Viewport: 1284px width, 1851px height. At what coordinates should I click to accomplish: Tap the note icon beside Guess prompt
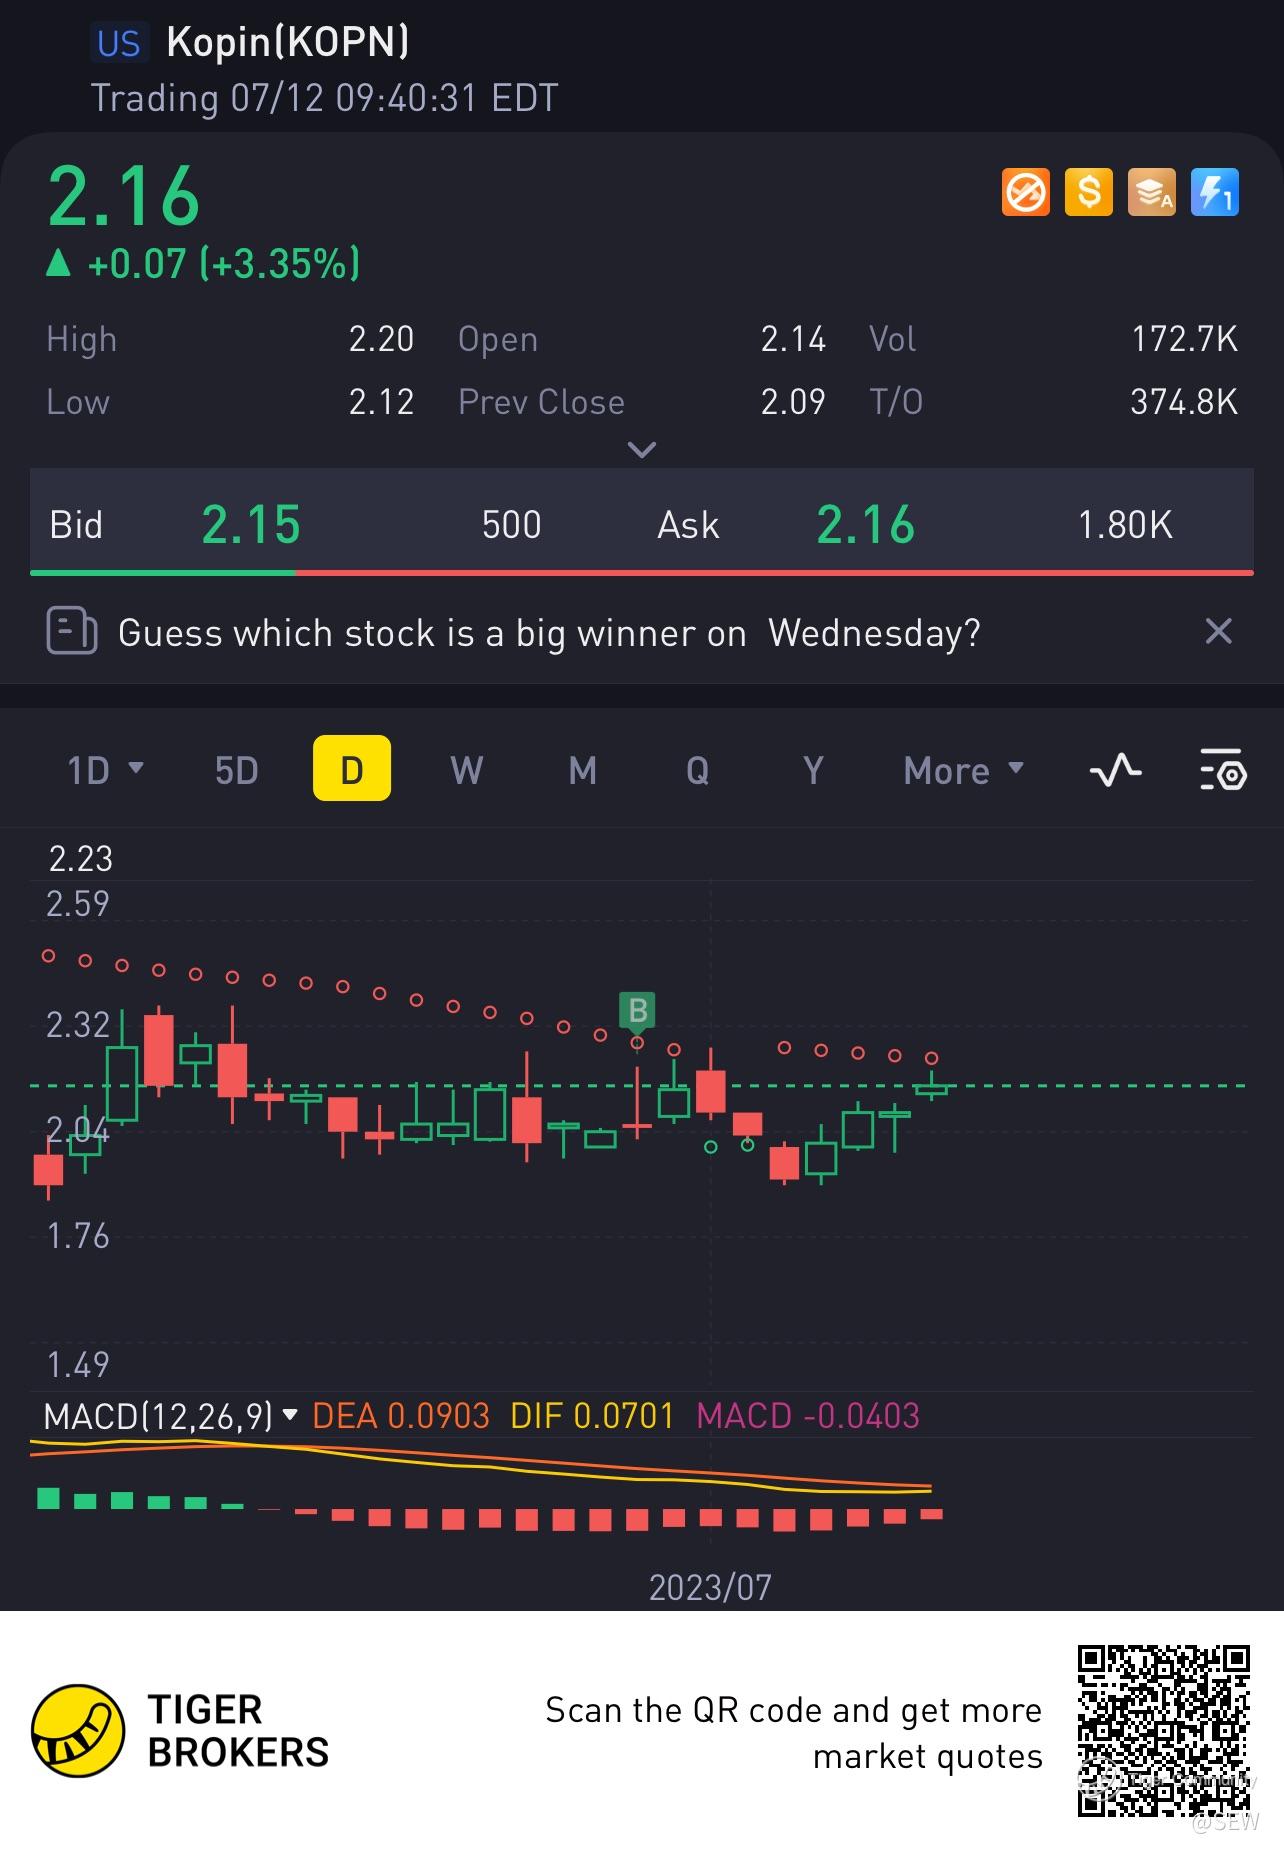(x=72, y=632)
